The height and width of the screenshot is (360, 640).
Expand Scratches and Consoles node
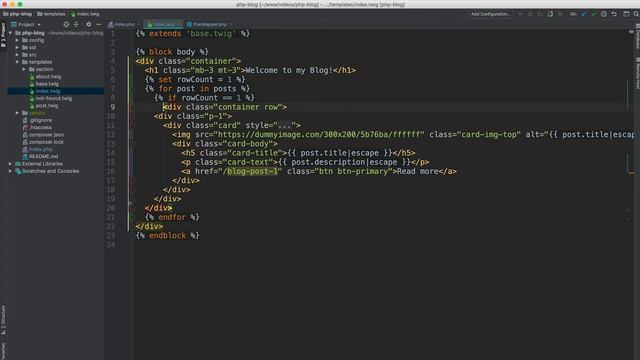point(11,171)
